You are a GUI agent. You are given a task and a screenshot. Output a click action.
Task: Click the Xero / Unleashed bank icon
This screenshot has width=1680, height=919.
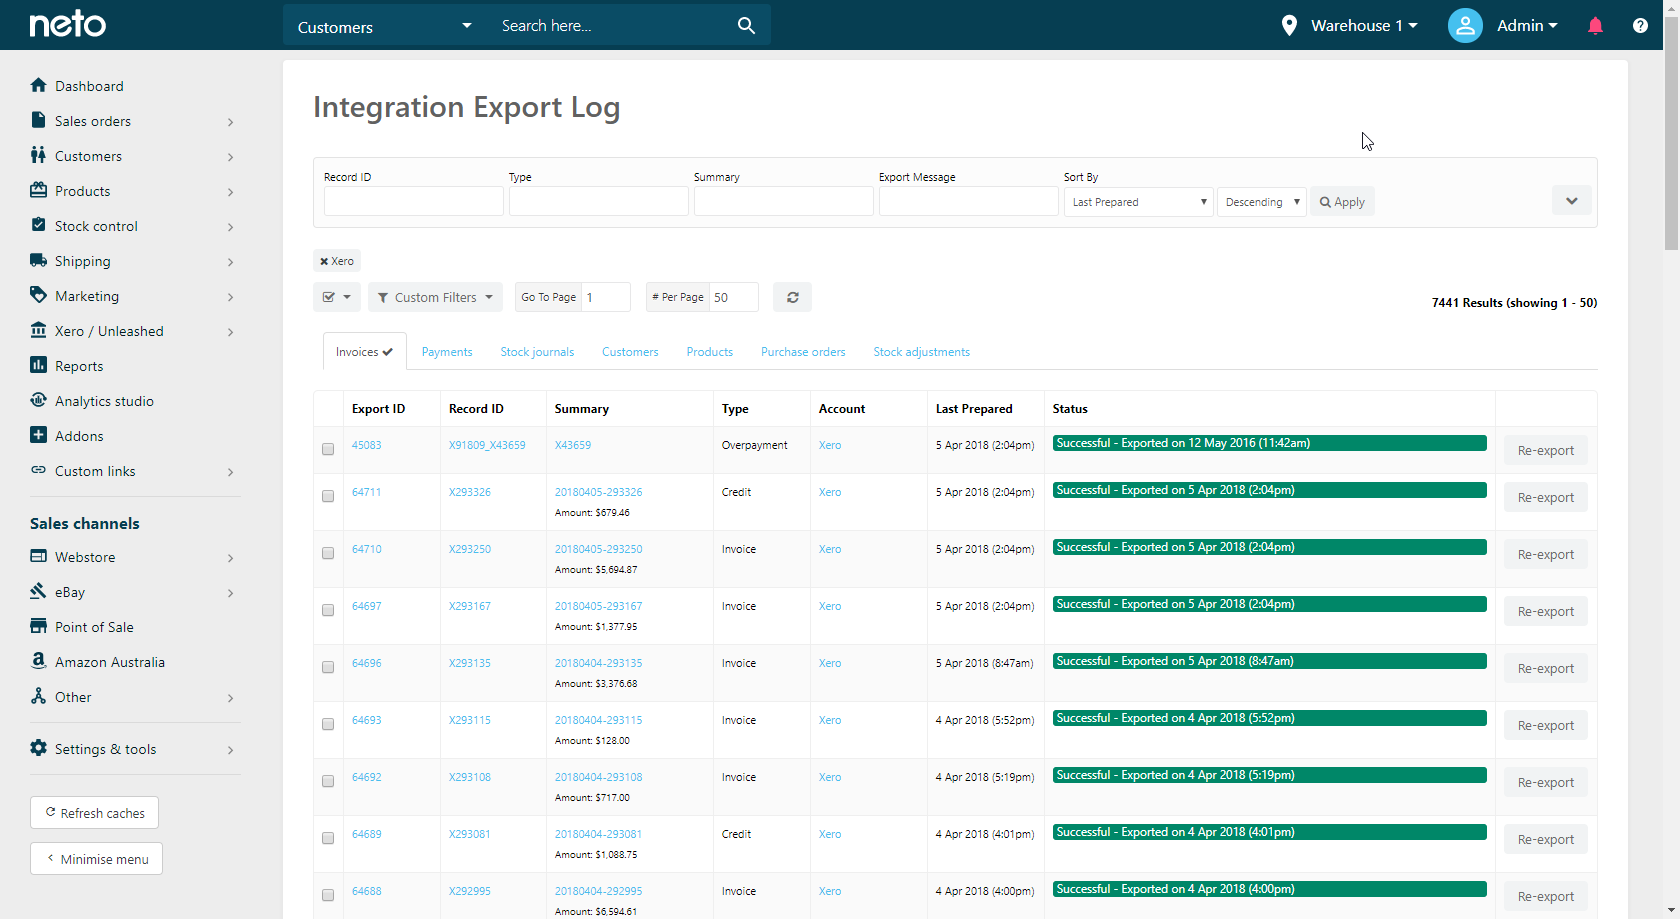point(38,330)
